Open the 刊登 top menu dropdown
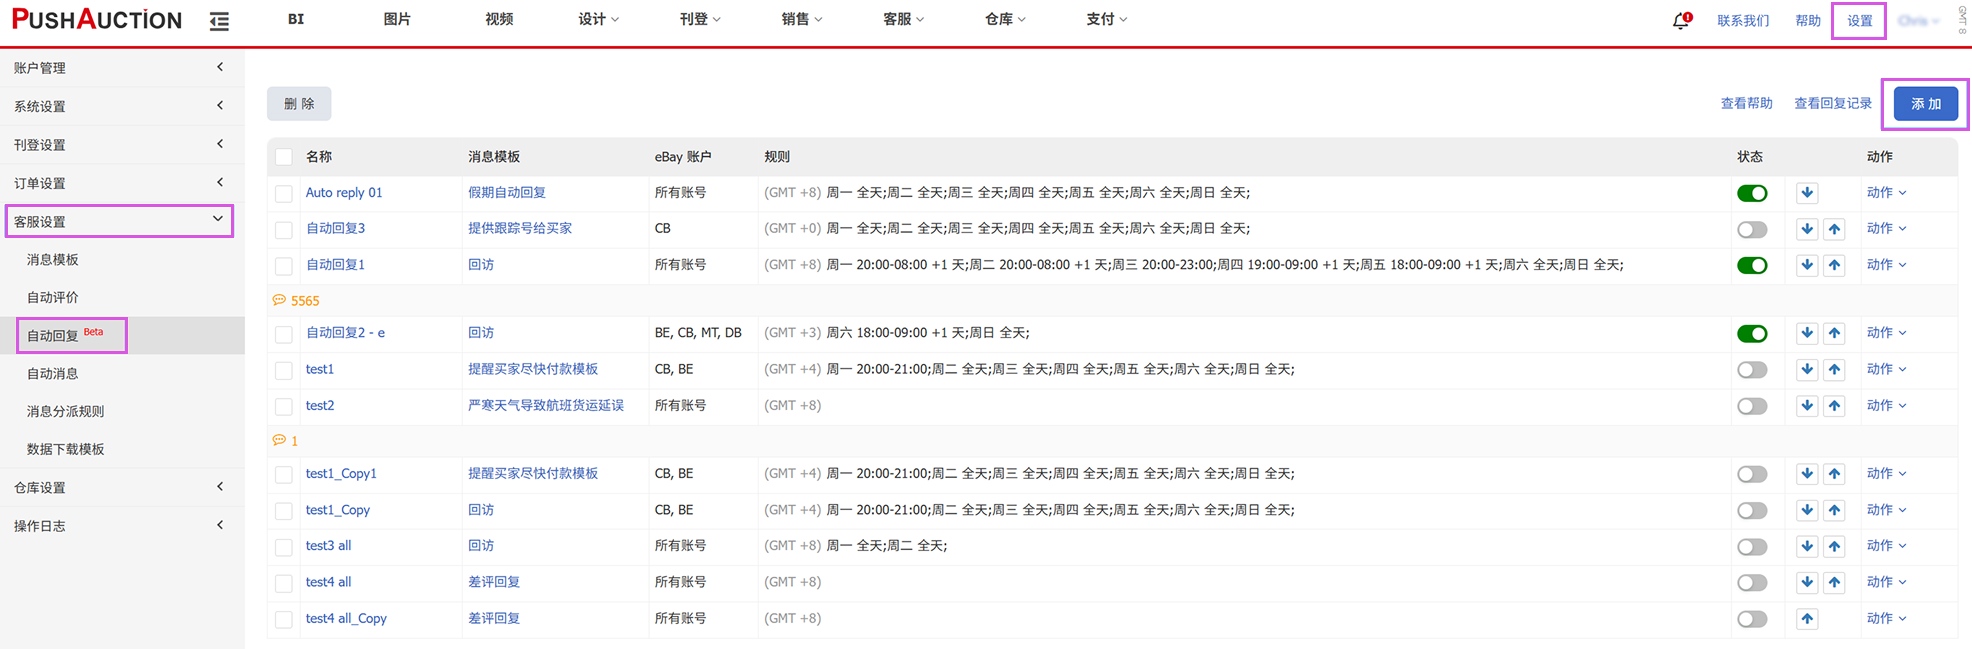 point(699,19)
